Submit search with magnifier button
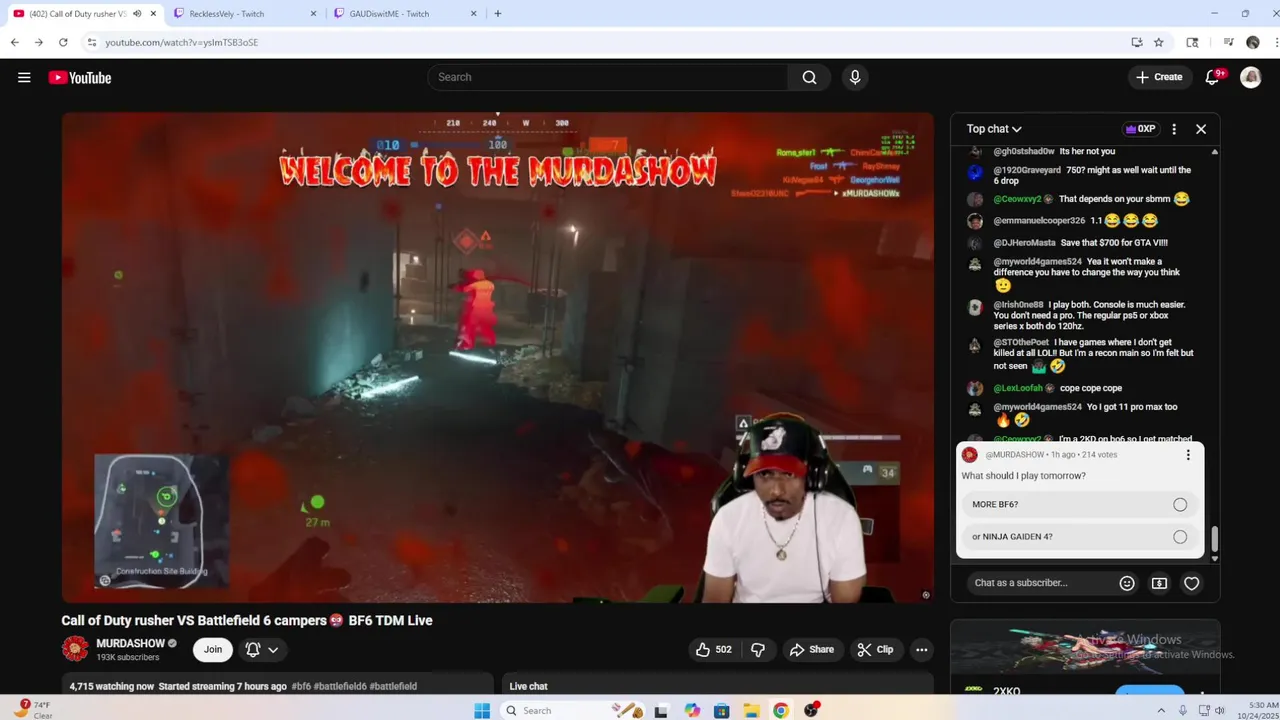The height and width of the screenshot is (720, 1280). [809, 77]
